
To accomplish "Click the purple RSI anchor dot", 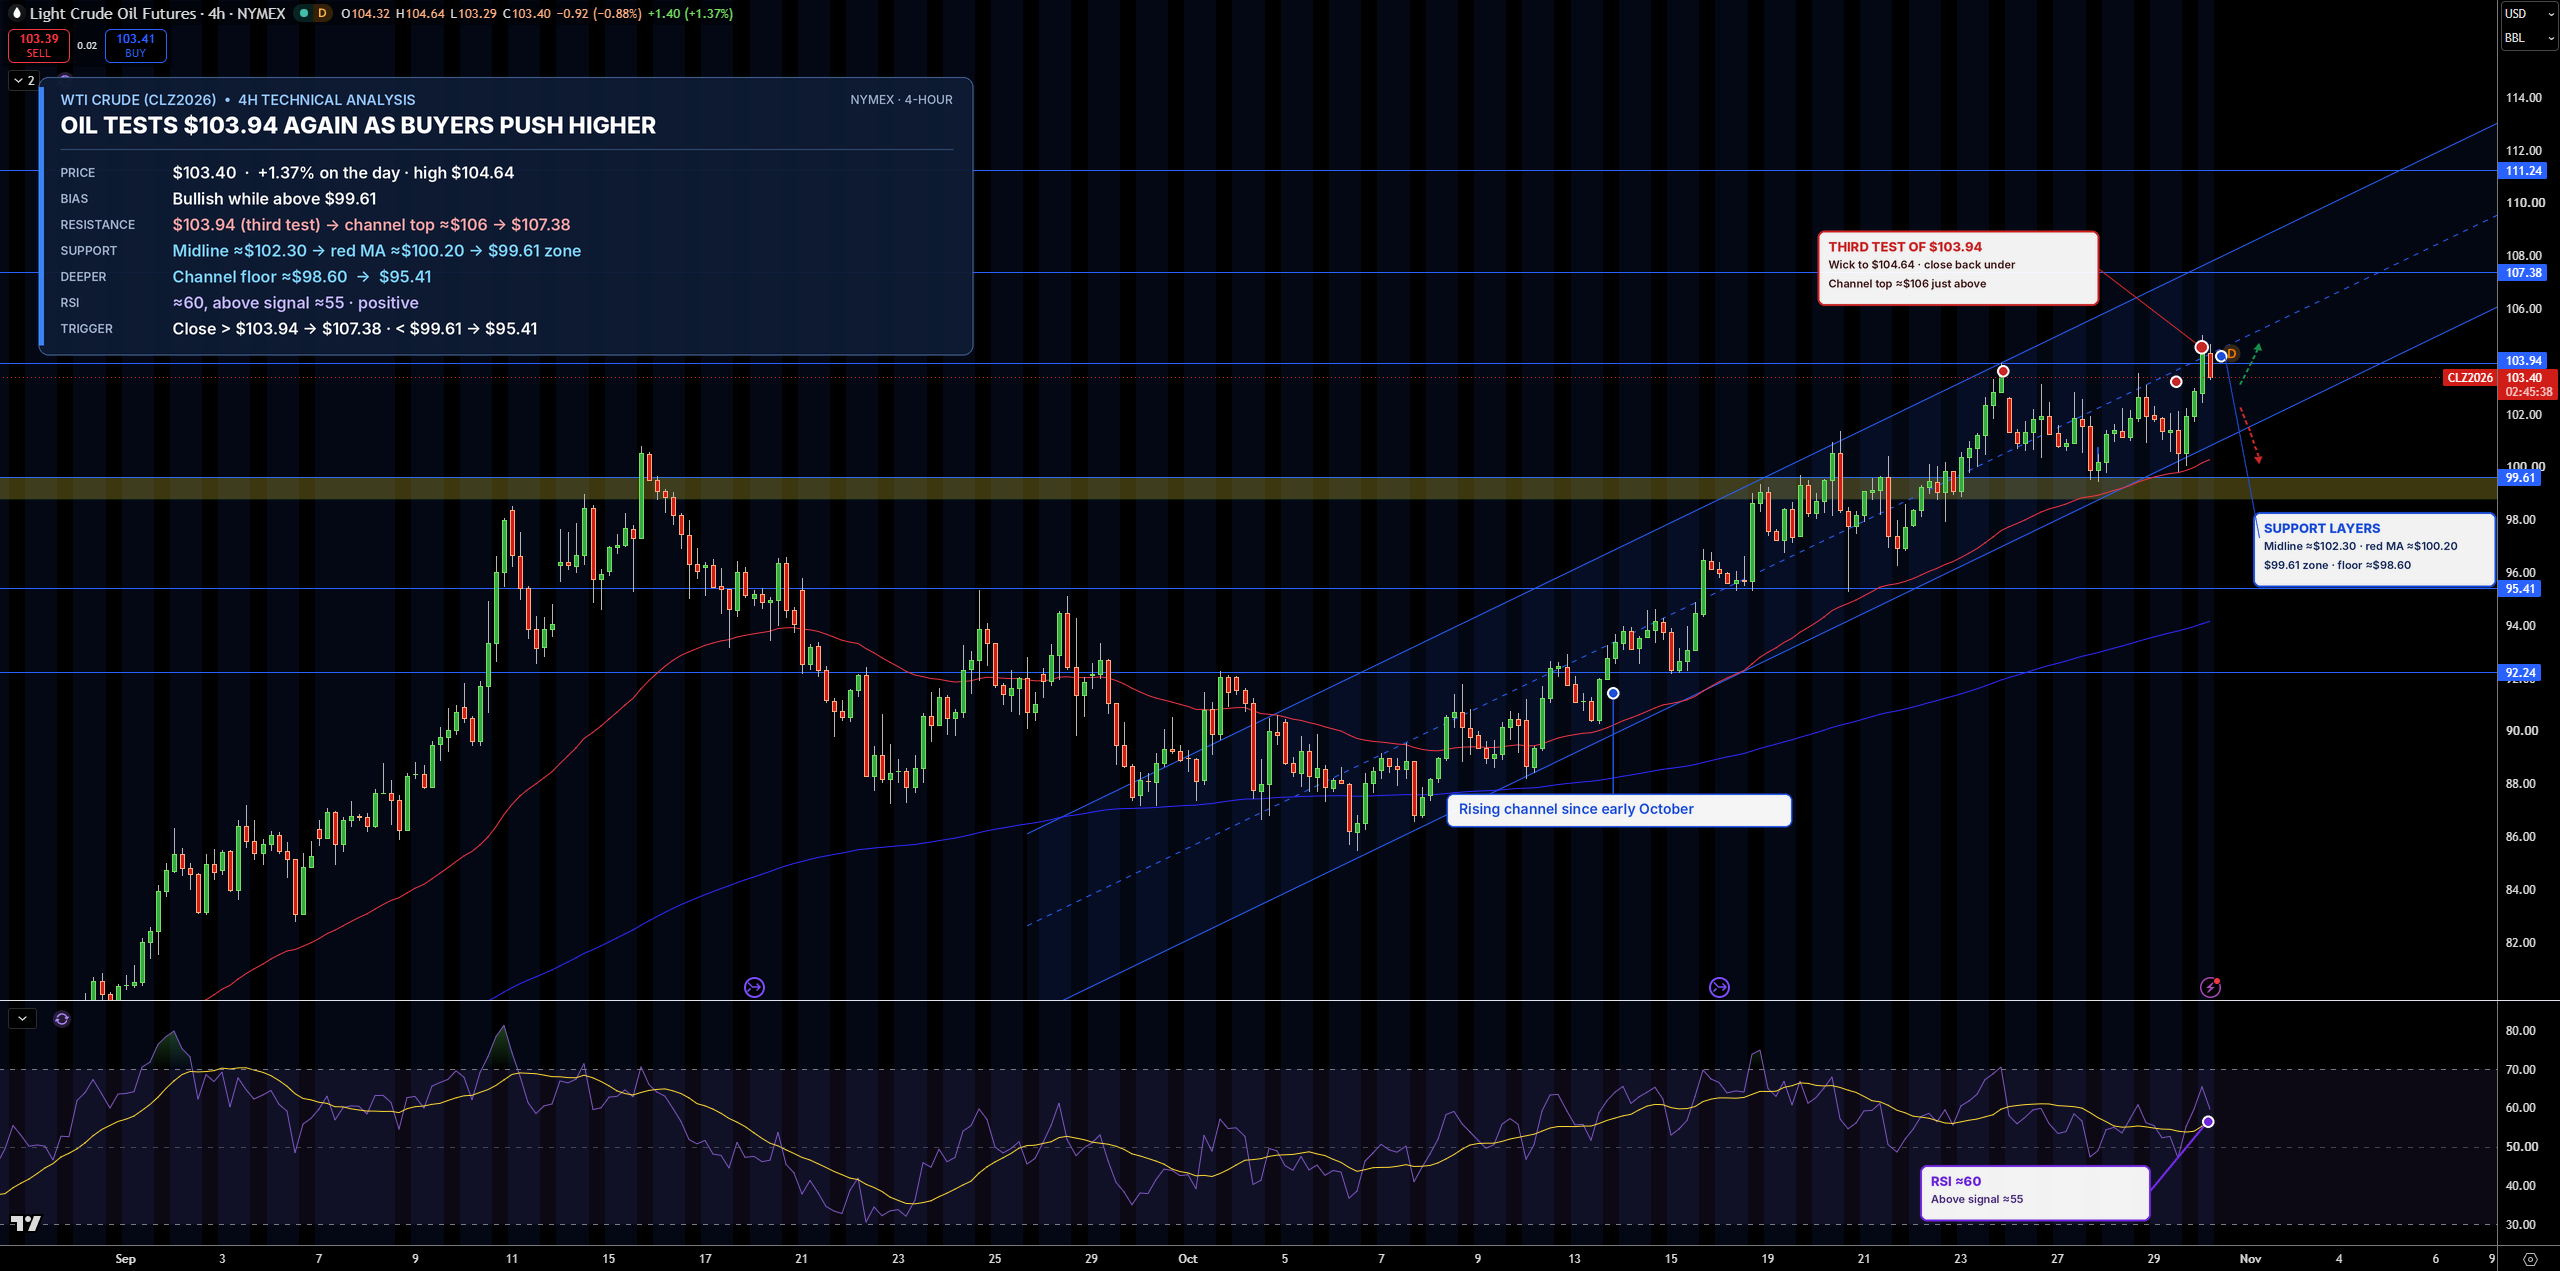I will tap(2207, 1122).
